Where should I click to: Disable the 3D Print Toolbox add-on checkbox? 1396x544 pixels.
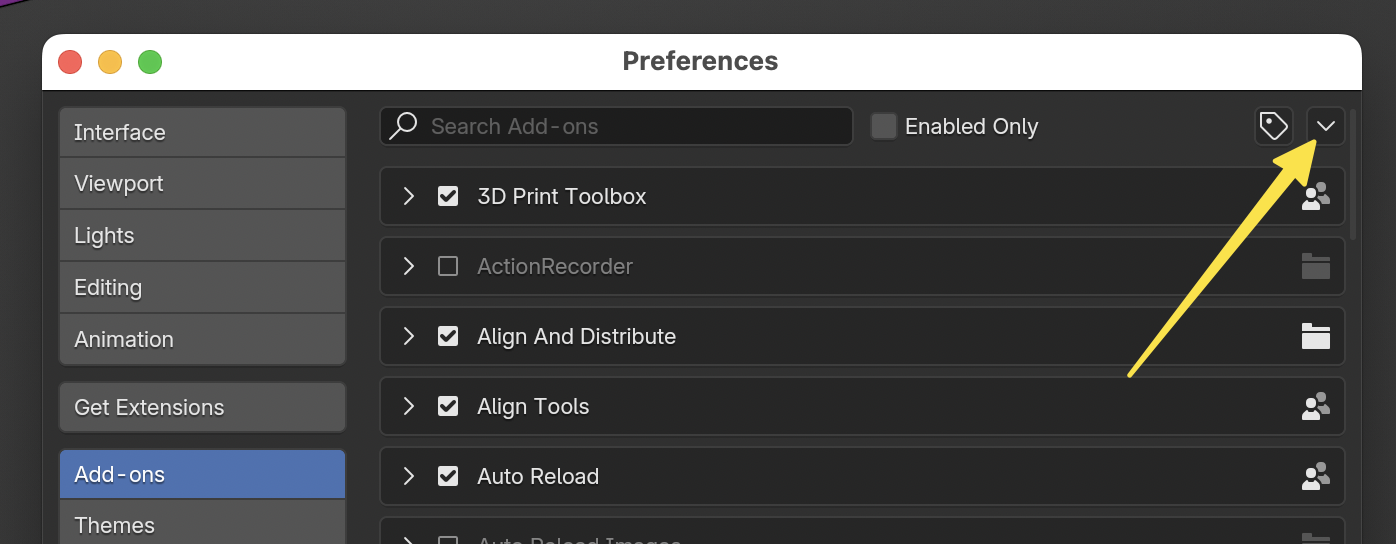point(448,196)
